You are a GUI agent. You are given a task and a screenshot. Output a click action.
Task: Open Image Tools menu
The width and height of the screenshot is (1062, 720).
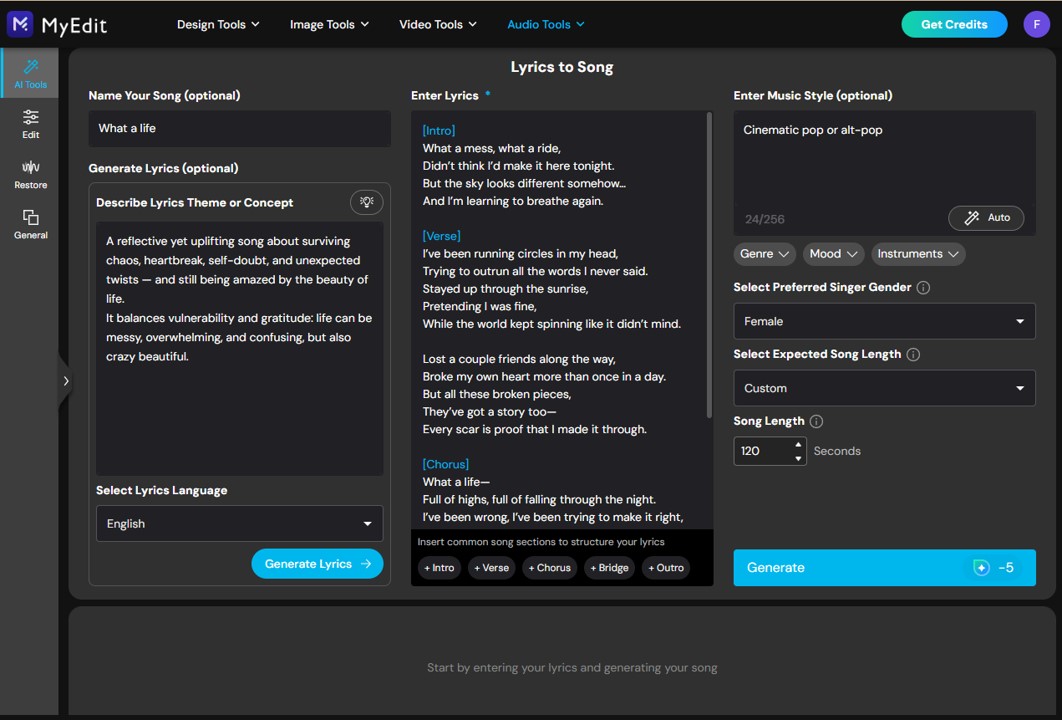[x=329, y=24]
